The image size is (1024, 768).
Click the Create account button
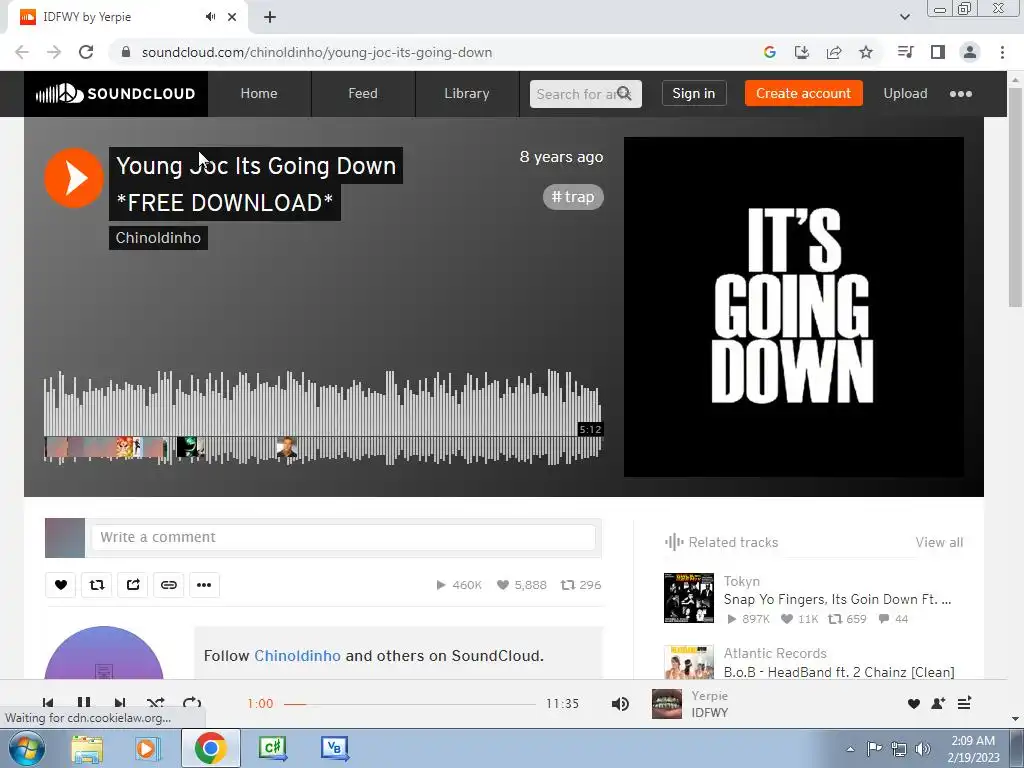803,93
